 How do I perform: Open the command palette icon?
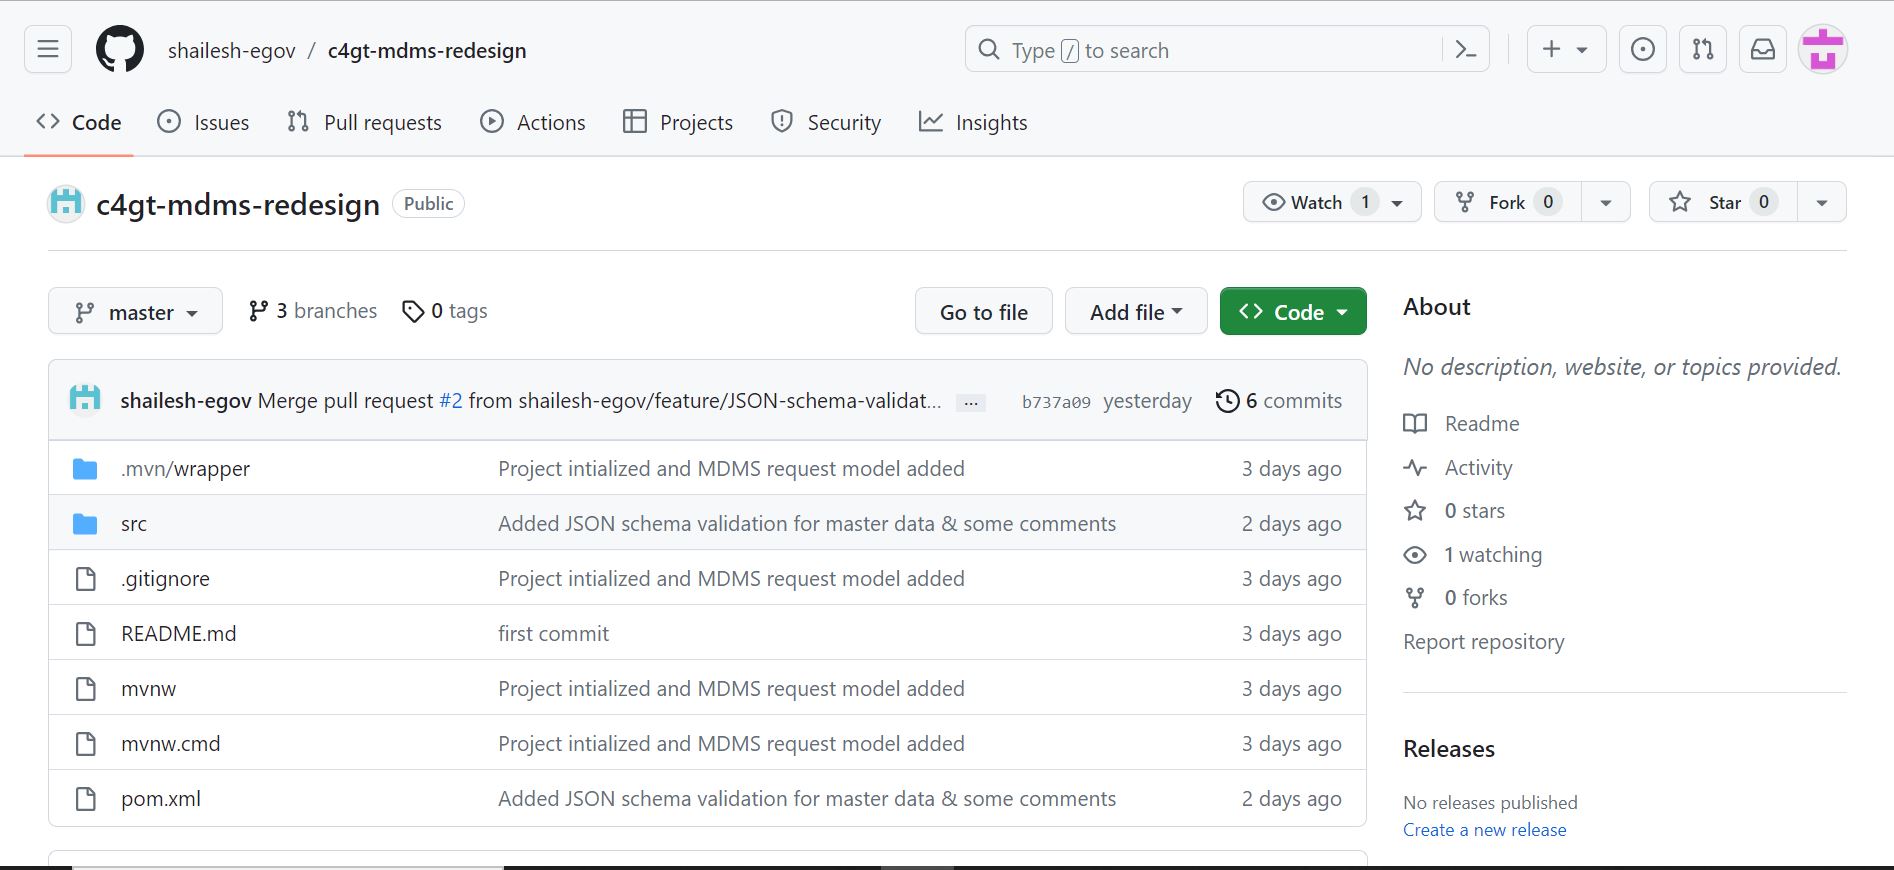point(1465,50)
